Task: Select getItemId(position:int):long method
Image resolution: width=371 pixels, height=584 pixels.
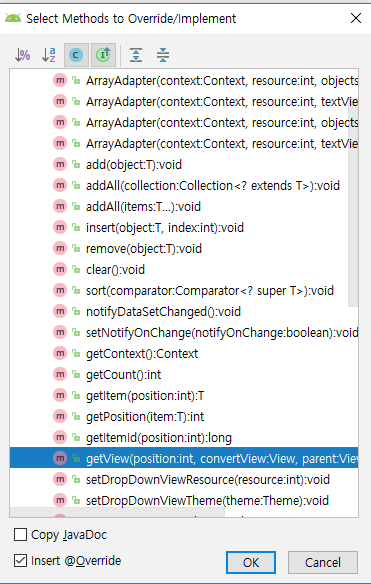Action: (x=184, y=437)
